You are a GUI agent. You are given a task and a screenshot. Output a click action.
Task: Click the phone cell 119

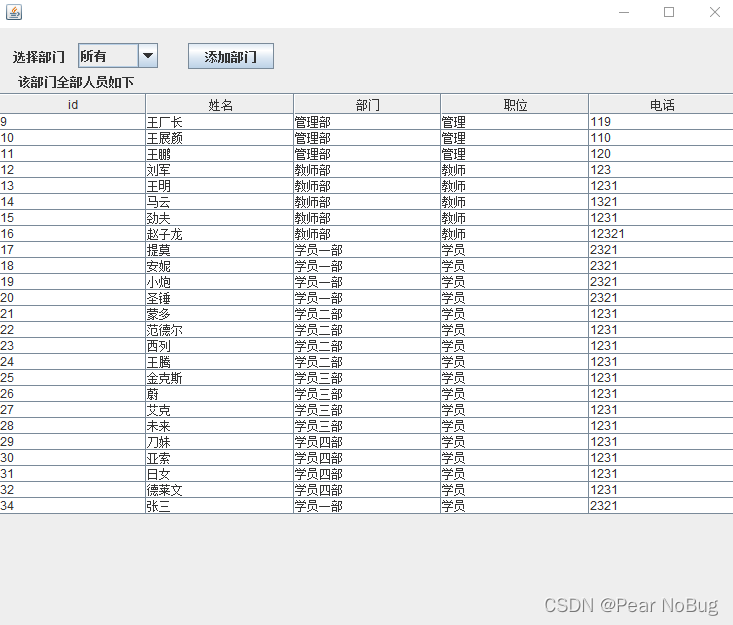pos(661,122)
